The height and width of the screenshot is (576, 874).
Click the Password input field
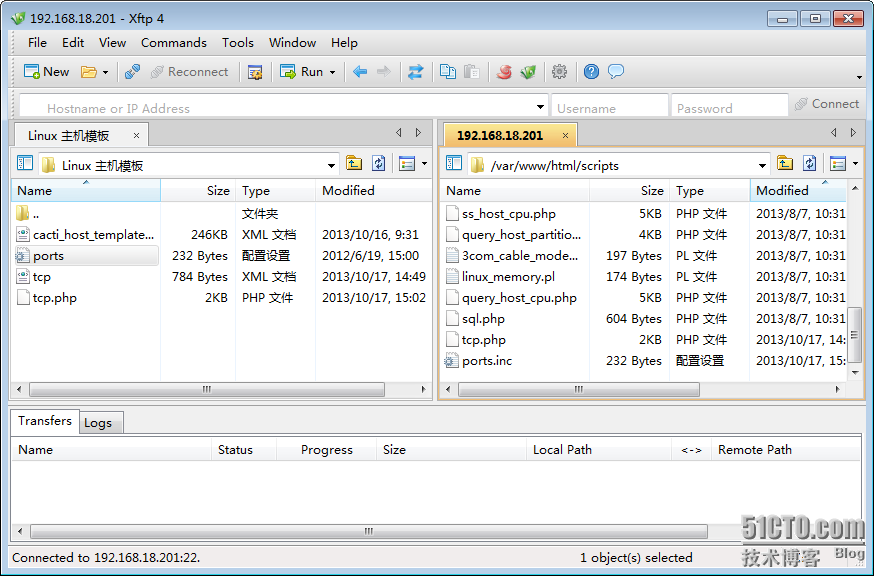729,105
